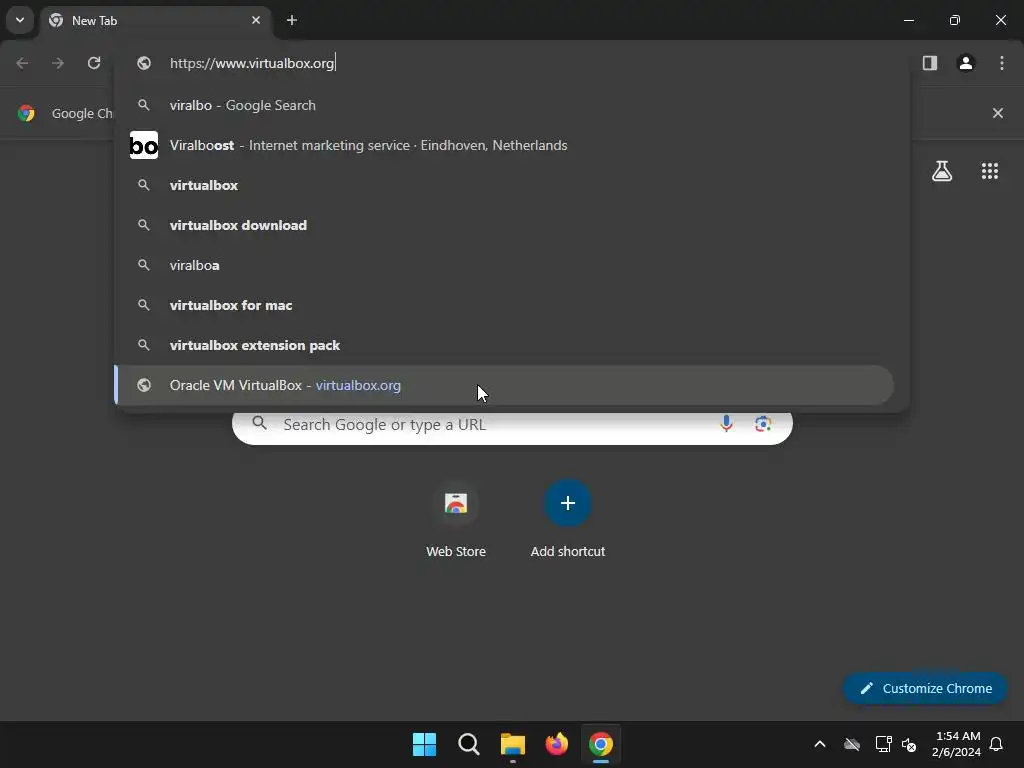Image resolution: width=1024 pixels, height=768 pixels.
Task: Click the OneDrive cloud tray icon
Action: (852, 744)
